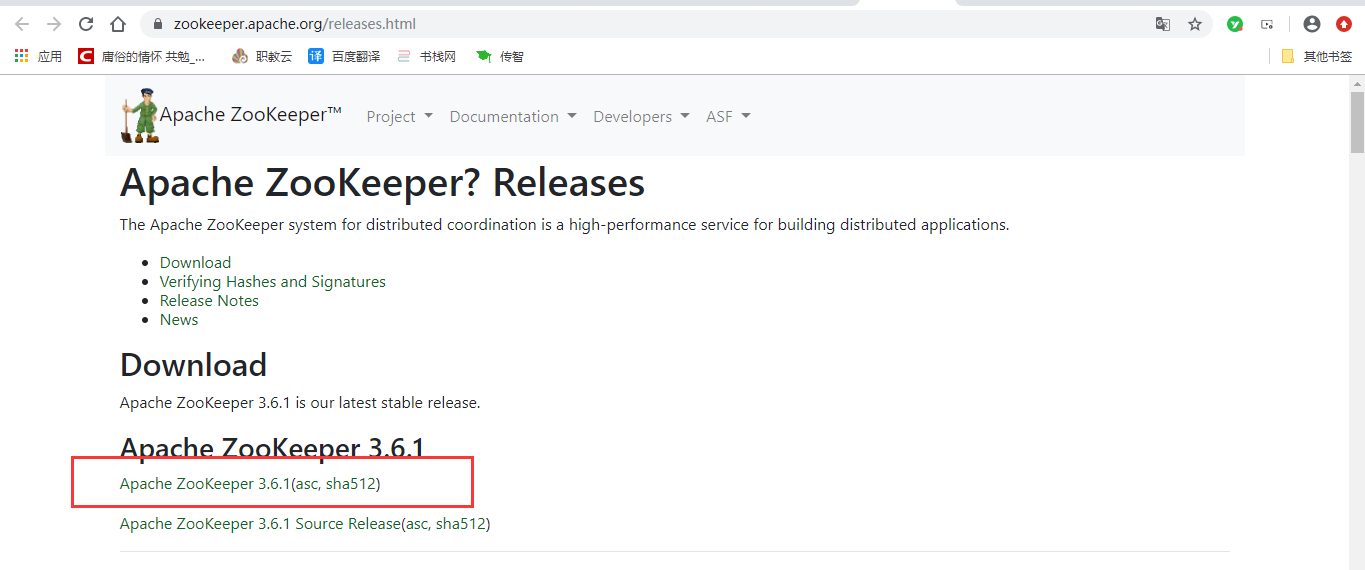
Task: Open the asc signature for ZooKeeper 3.6.1 binary
Action: tap(307, 484)
